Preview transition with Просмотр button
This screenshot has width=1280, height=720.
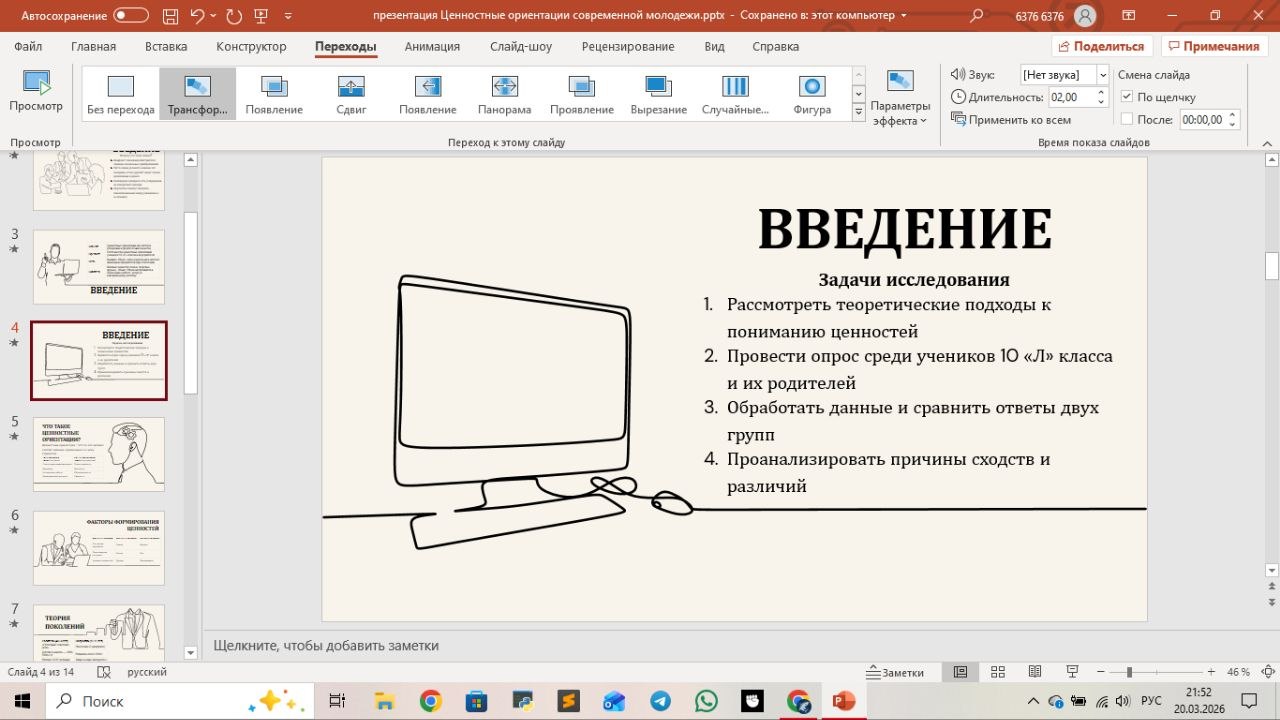(x=36, y=92)
